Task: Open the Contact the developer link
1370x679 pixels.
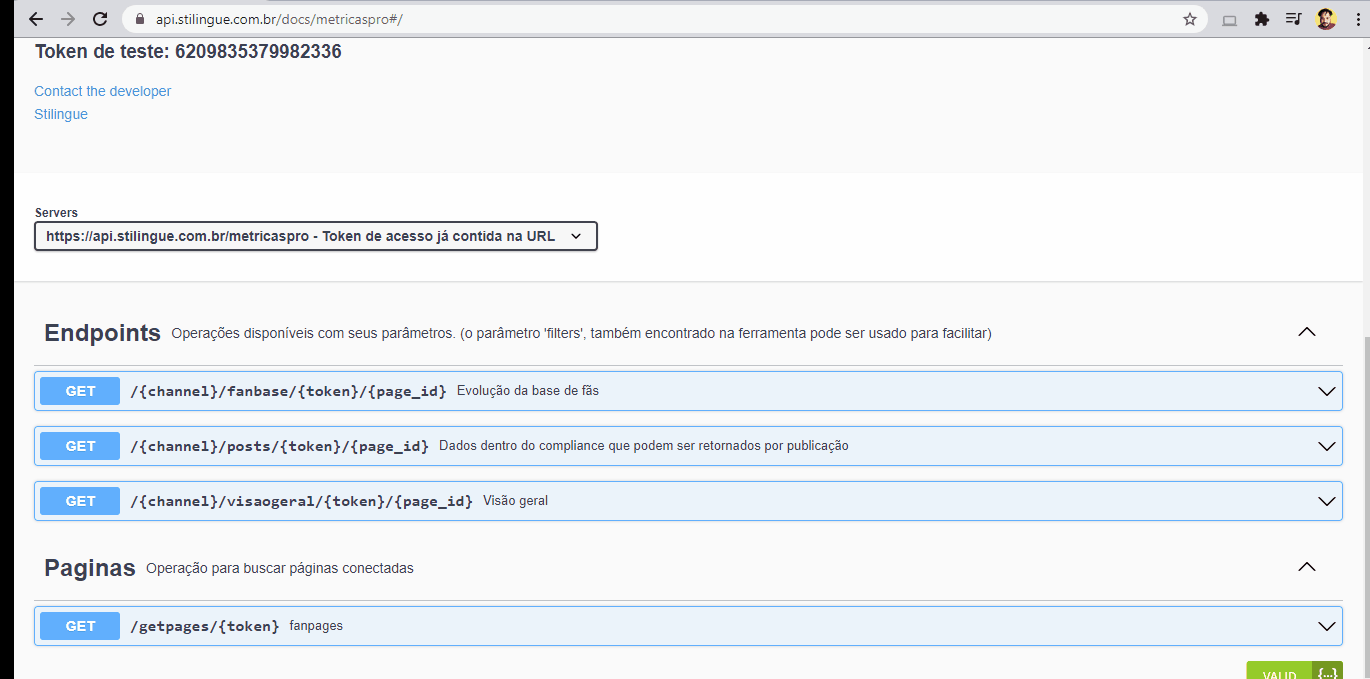Action: point(103,91)
